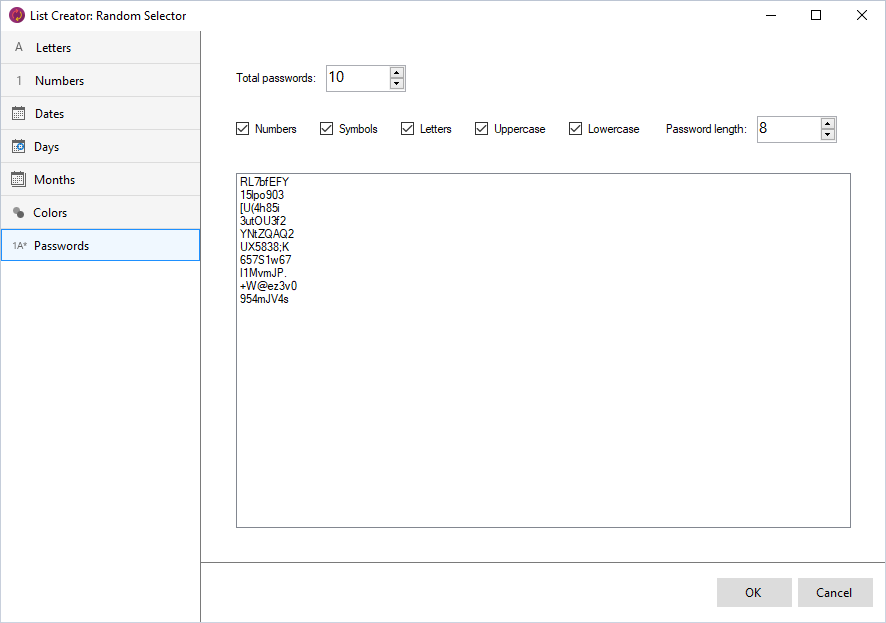Select the Dates category

(101, 114)
